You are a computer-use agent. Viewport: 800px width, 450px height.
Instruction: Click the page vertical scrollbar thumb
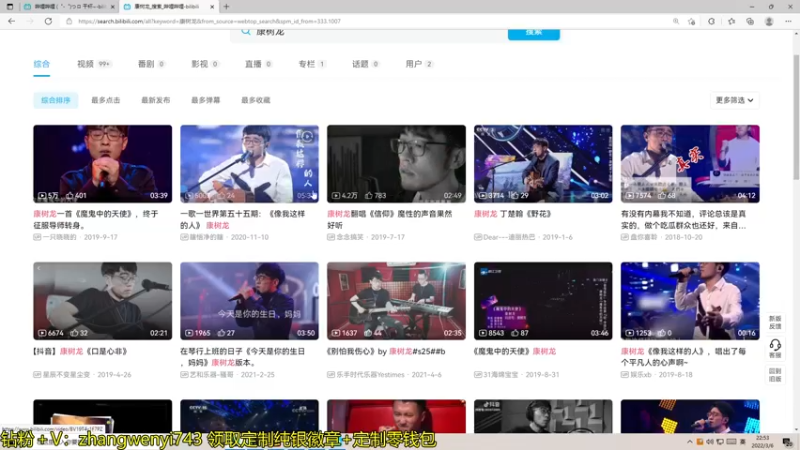click(796, 115)
